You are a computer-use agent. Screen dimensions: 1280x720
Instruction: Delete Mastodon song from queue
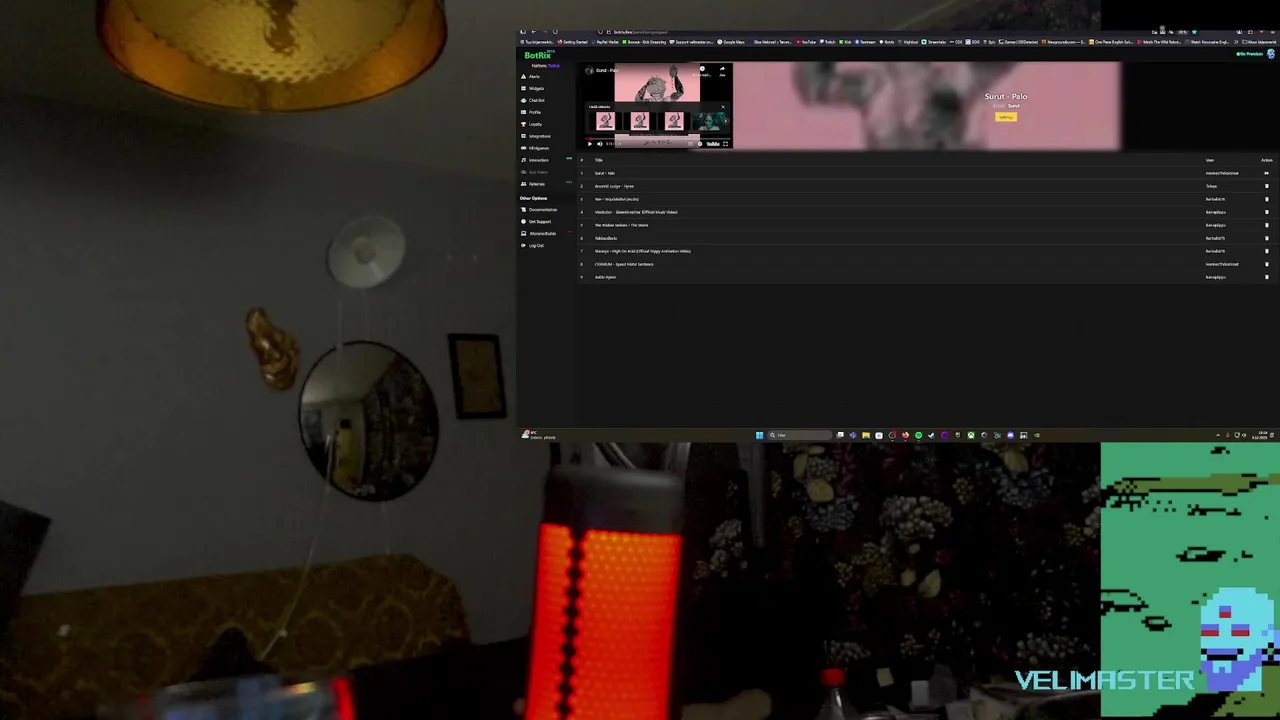click(x=1267, y=212)
